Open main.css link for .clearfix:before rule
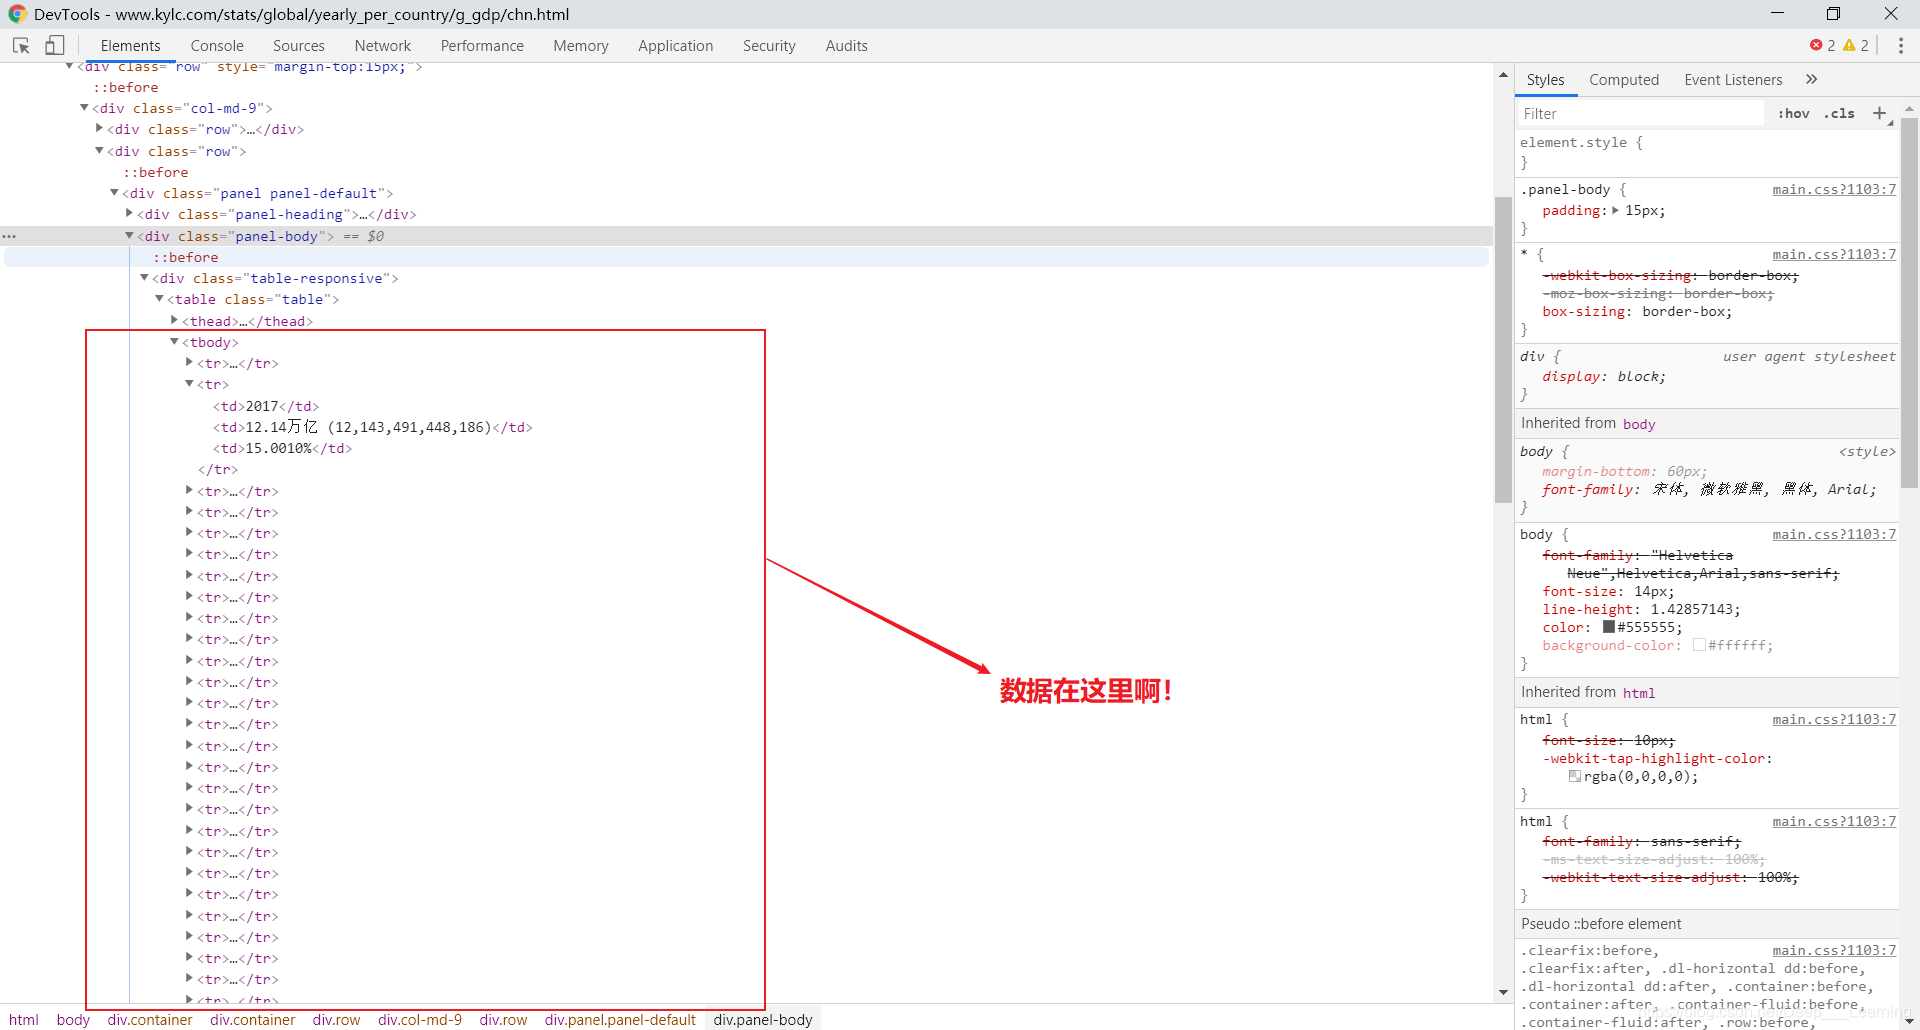This screenshot has height=1030, width=1920. pos(1833,951)
